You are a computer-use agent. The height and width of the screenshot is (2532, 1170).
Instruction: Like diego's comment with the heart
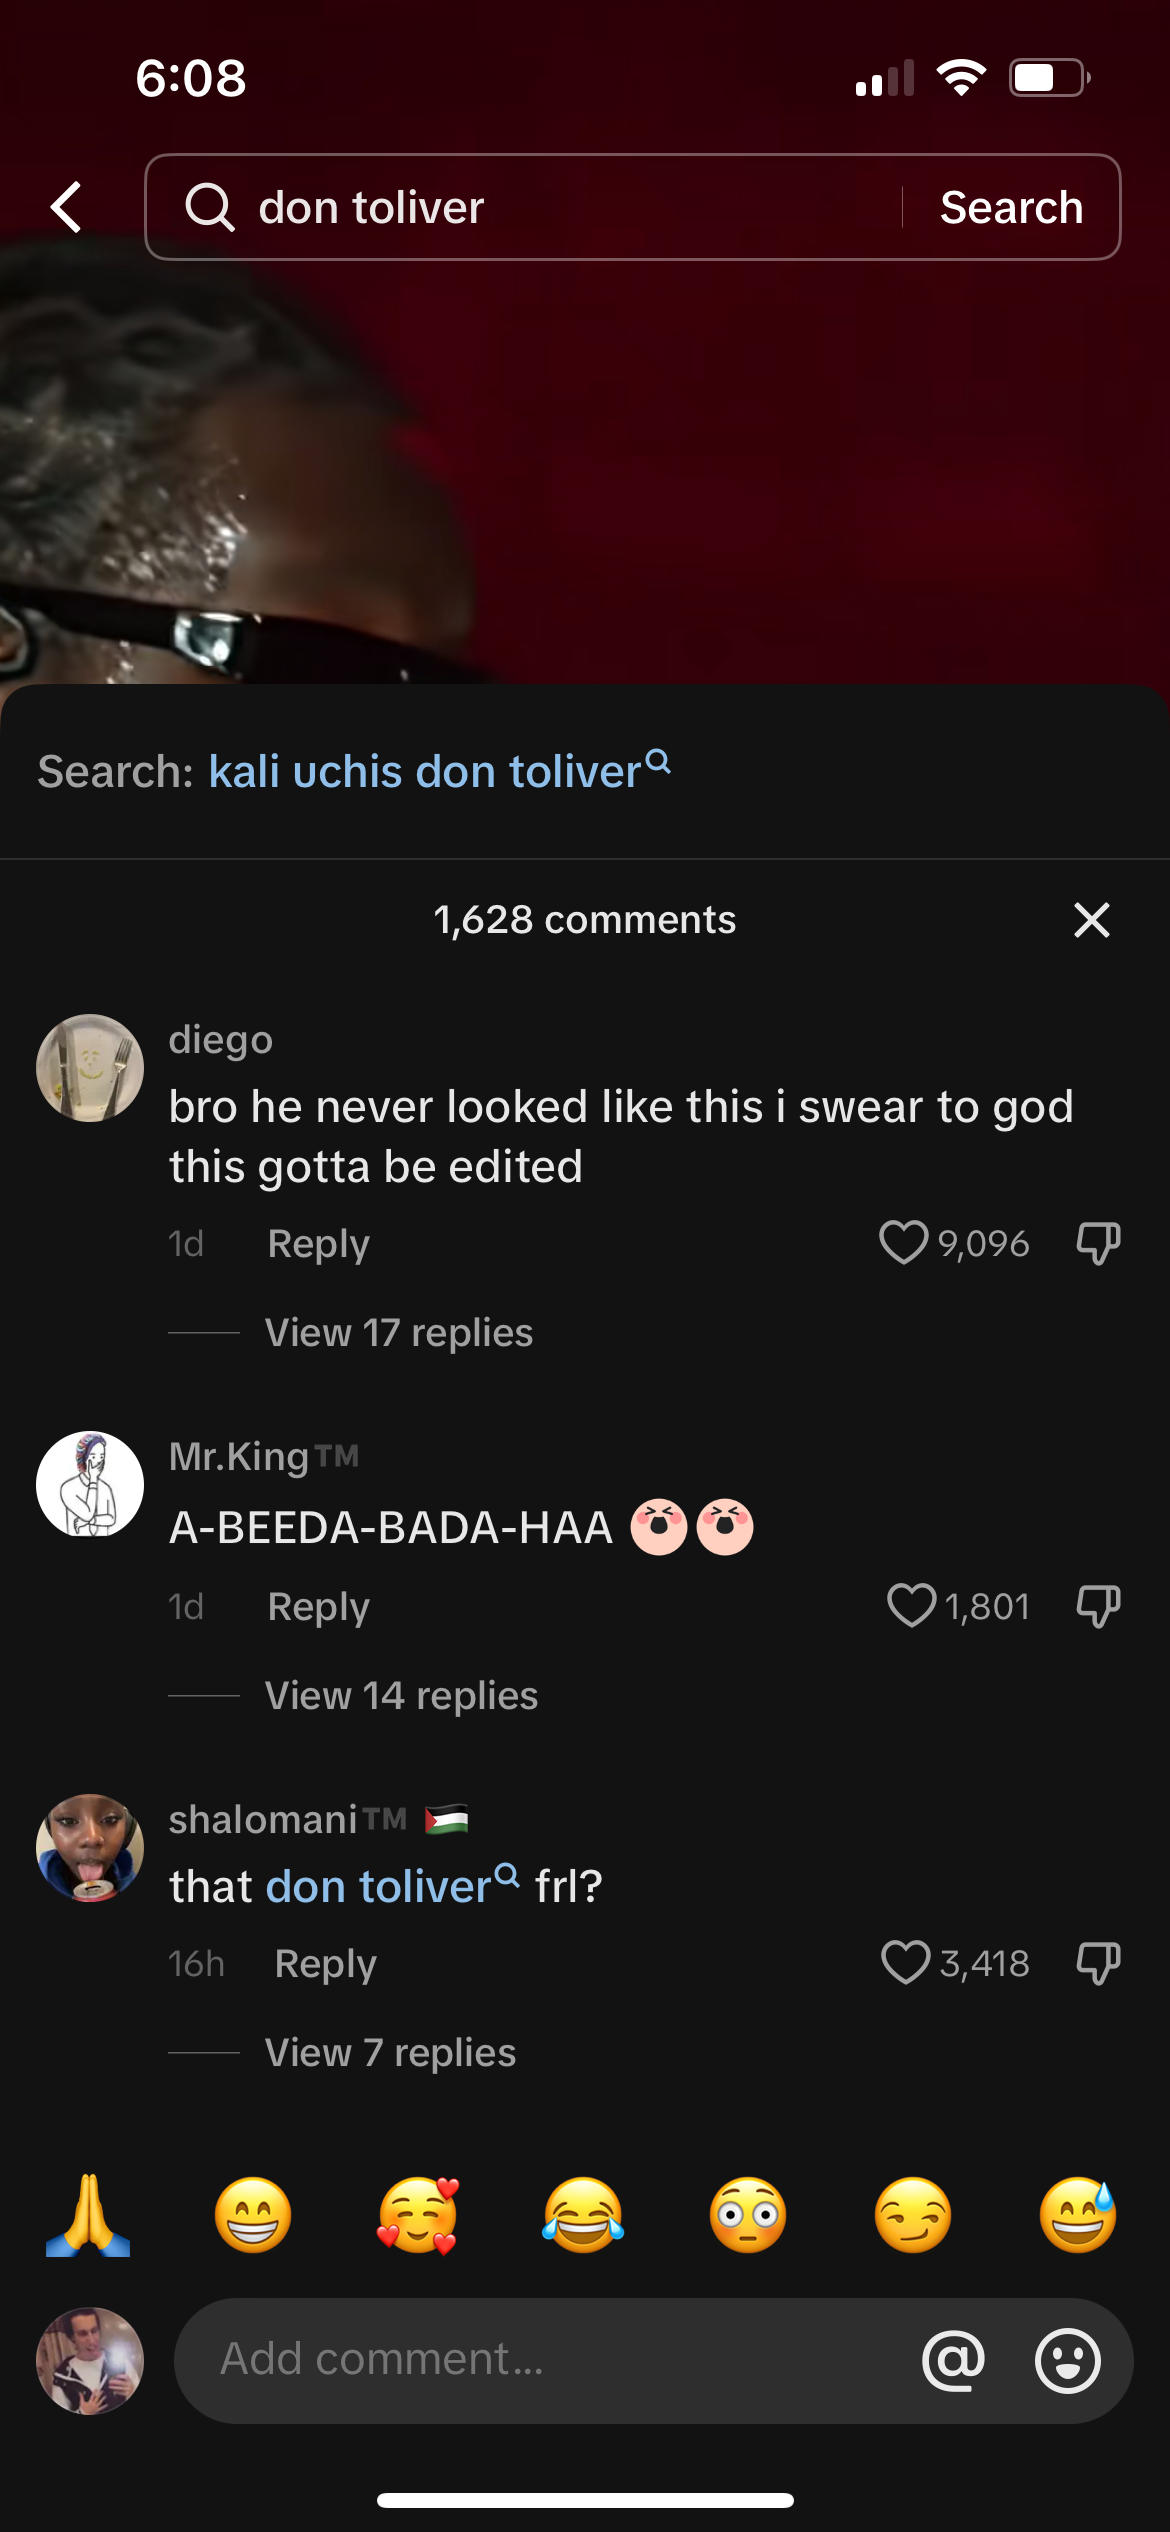click(903, 1243)
